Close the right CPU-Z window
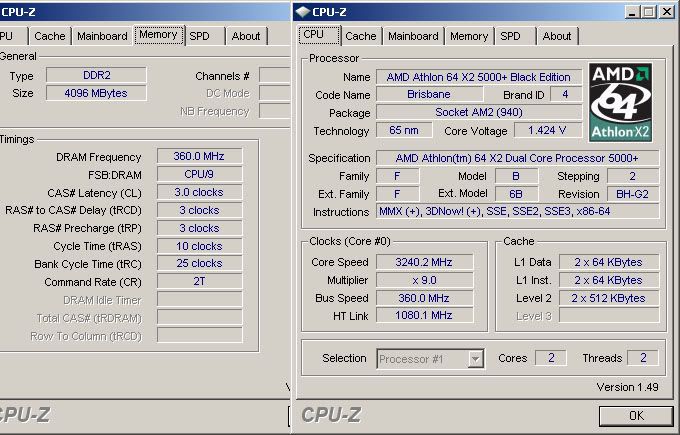680x435 pixels. coord(667,12)
